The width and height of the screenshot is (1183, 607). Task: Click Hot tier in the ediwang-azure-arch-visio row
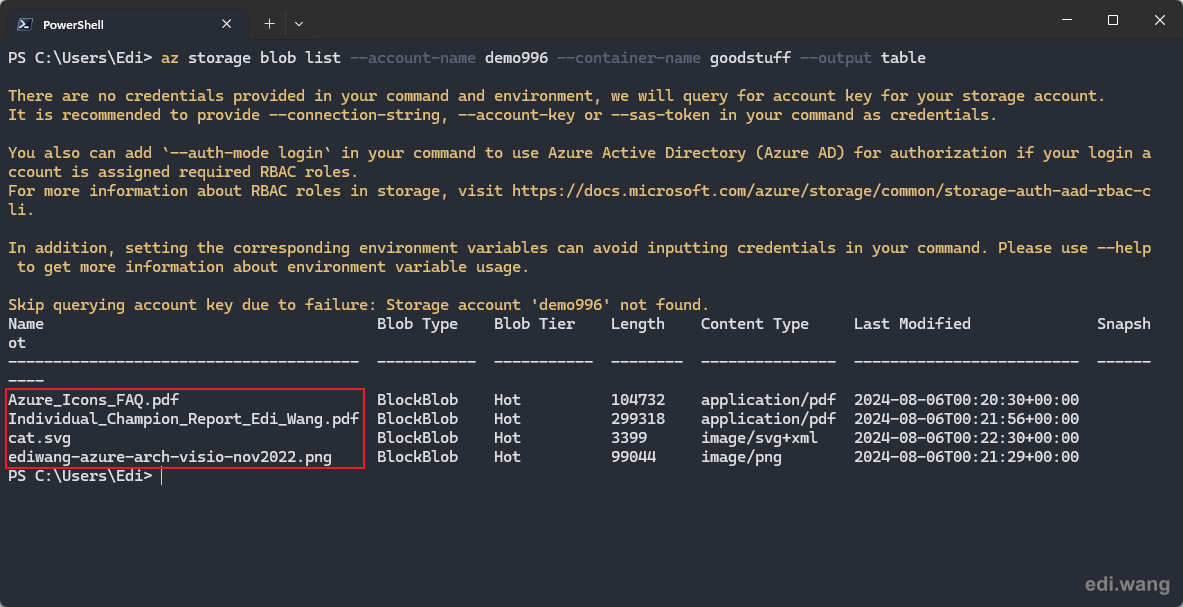[507, 457]
